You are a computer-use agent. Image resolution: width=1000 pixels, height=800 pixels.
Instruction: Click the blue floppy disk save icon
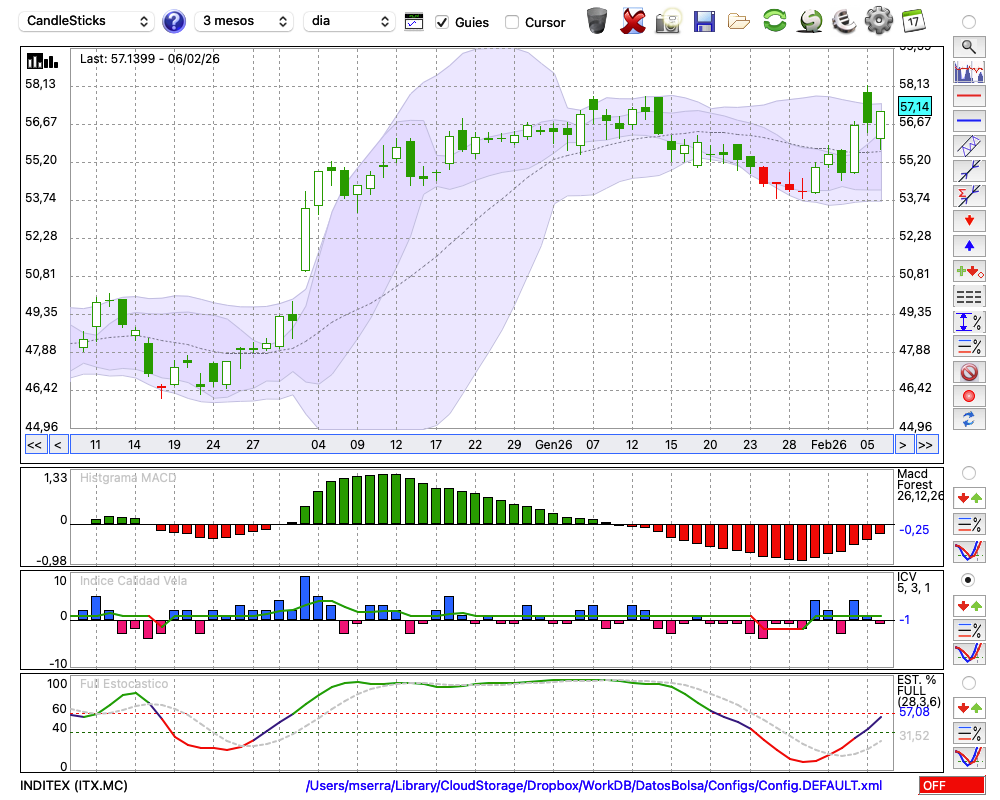(704, 21)
